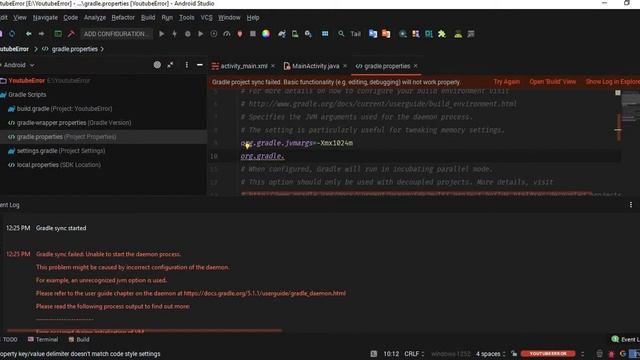Click the blue translate icon

point(373,34)
